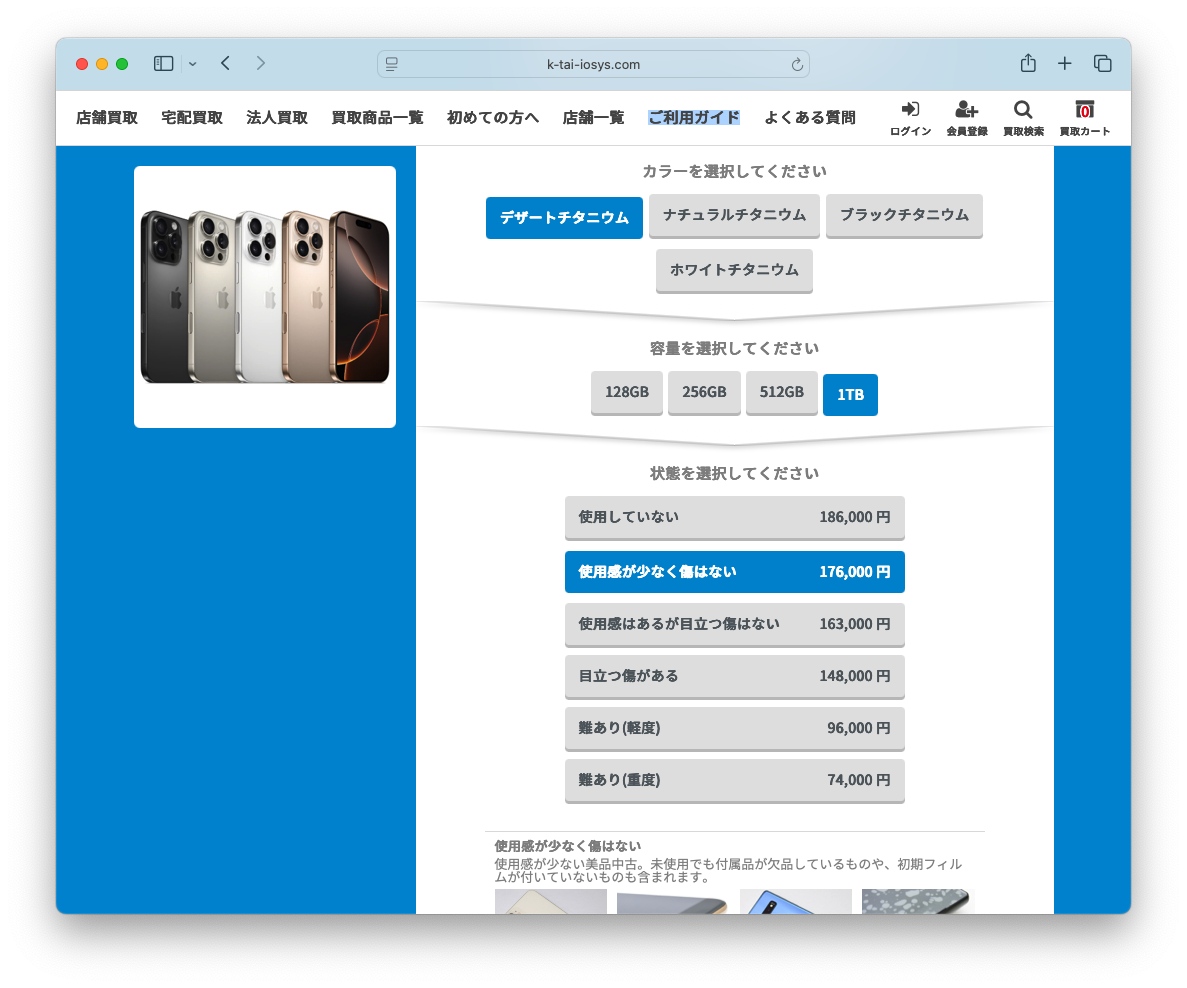Select 512GB capacity option
Screen dimensions: 1187x988
pyautogui.click(x=781, y=392)
